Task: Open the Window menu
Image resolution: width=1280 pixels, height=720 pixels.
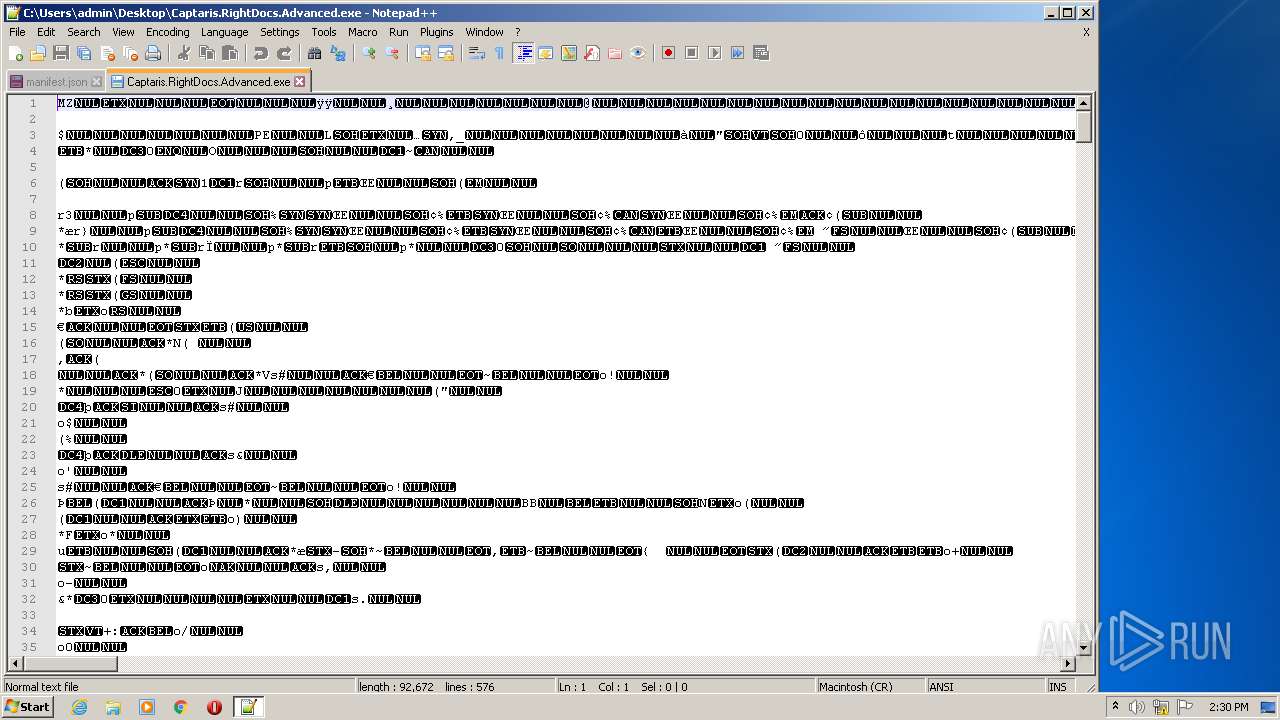Action: (484, 32)
